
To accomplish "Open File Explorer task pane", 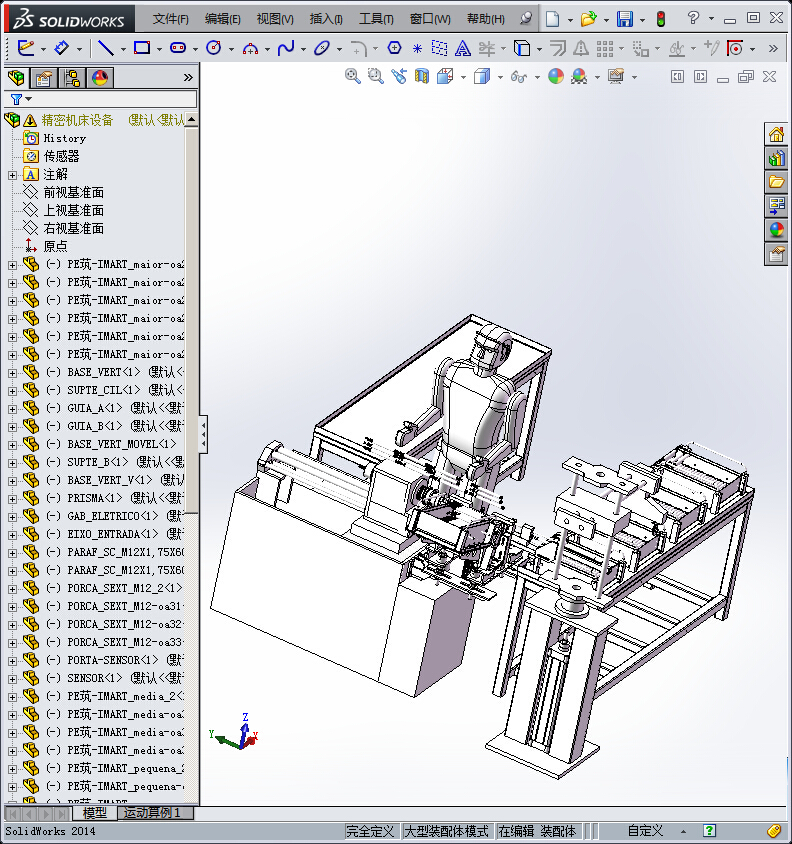I will 776,182.
